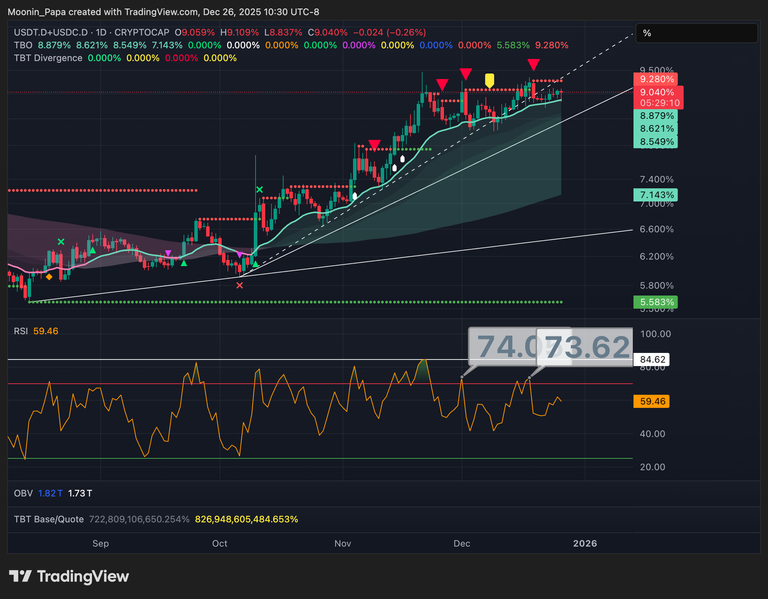Image resolution: width=768 pixels, height=599 pixels.
Task: Click the orange diamond marker below the candles
Action: coord(49,275)
